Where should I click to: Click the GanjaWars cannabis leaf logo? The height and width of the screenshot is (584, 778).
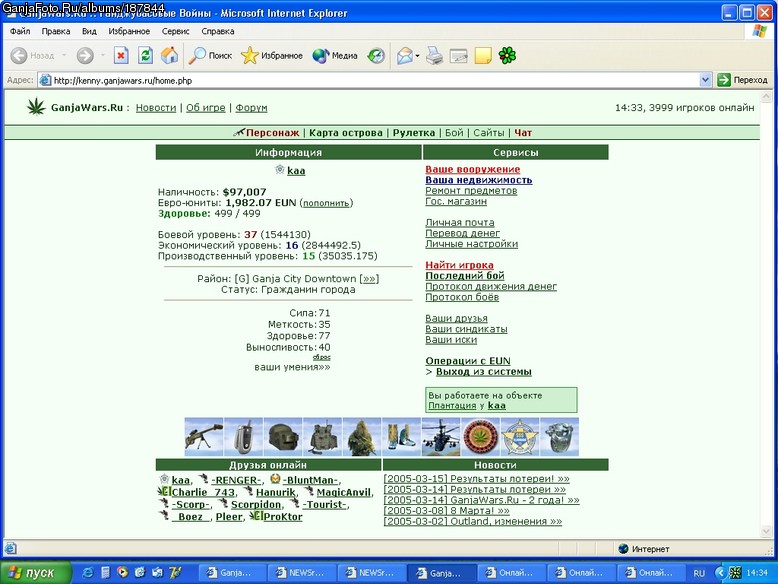[36, 107]
